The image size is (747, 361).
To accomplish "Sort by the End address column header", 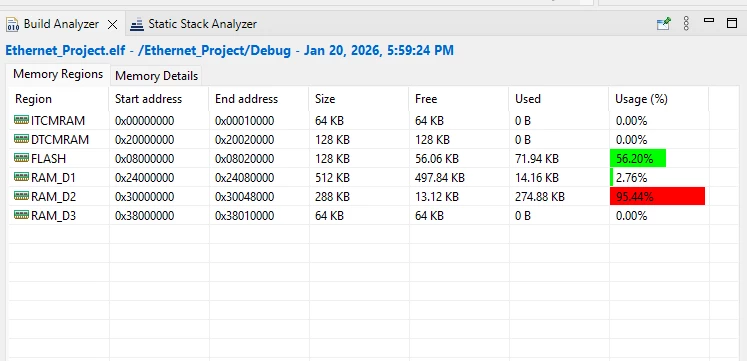I will coord(259,99).
